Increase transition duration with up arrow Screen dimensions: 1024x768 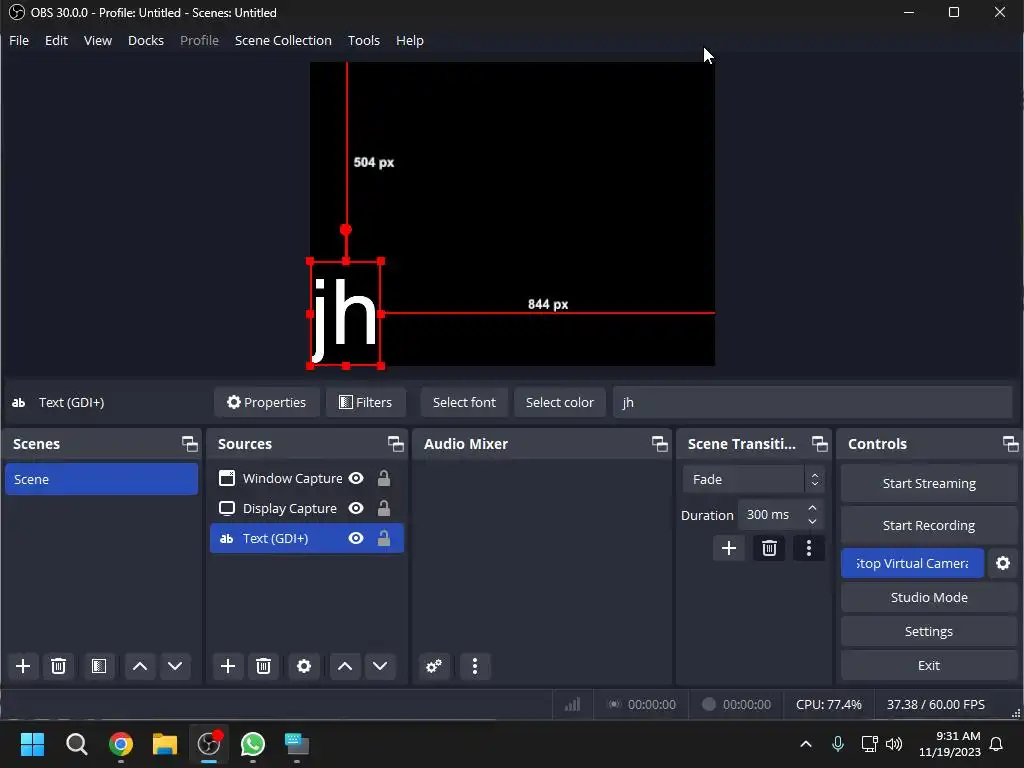[x=812, y=508]
